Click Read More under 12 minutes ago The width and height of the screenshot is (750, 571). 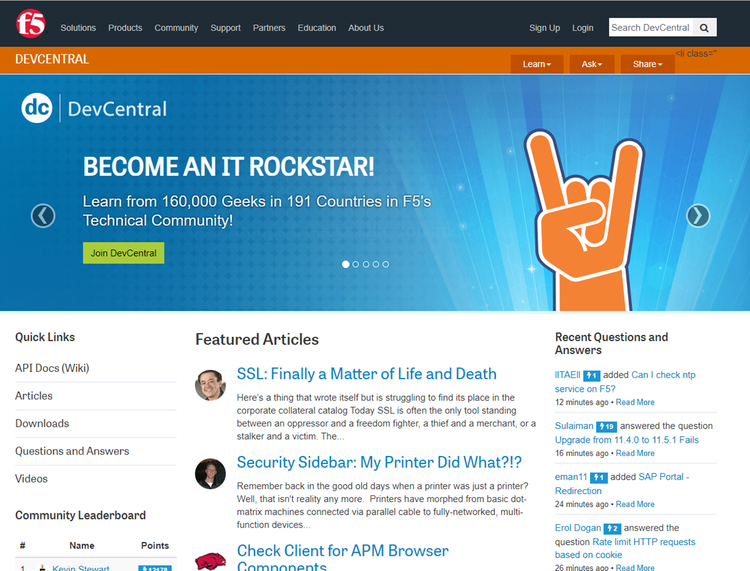[x=635, y=402]
